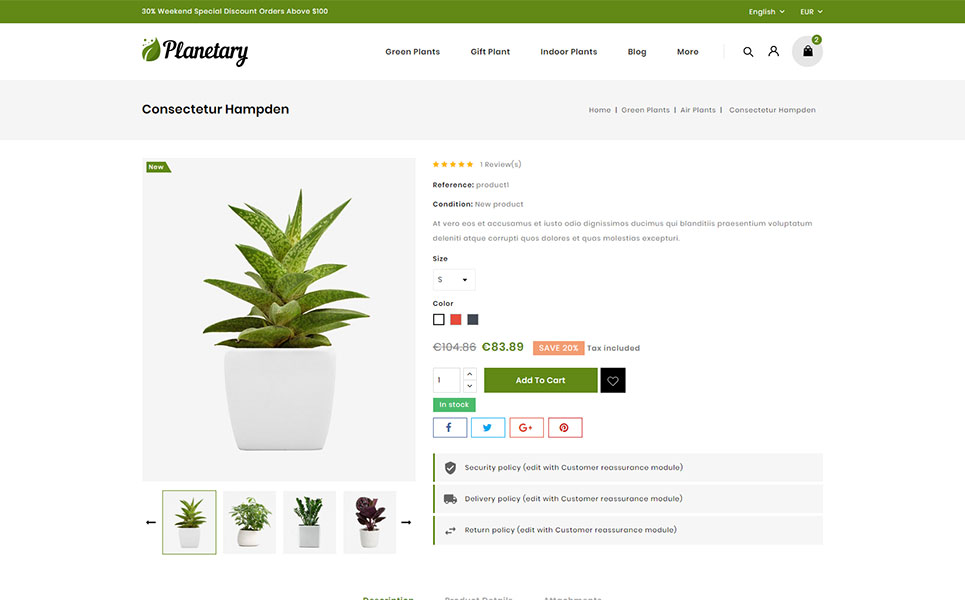Screen dimensions: 965x600
Task: Show next thumbnails with right arrow
Action: click(406, 522)
